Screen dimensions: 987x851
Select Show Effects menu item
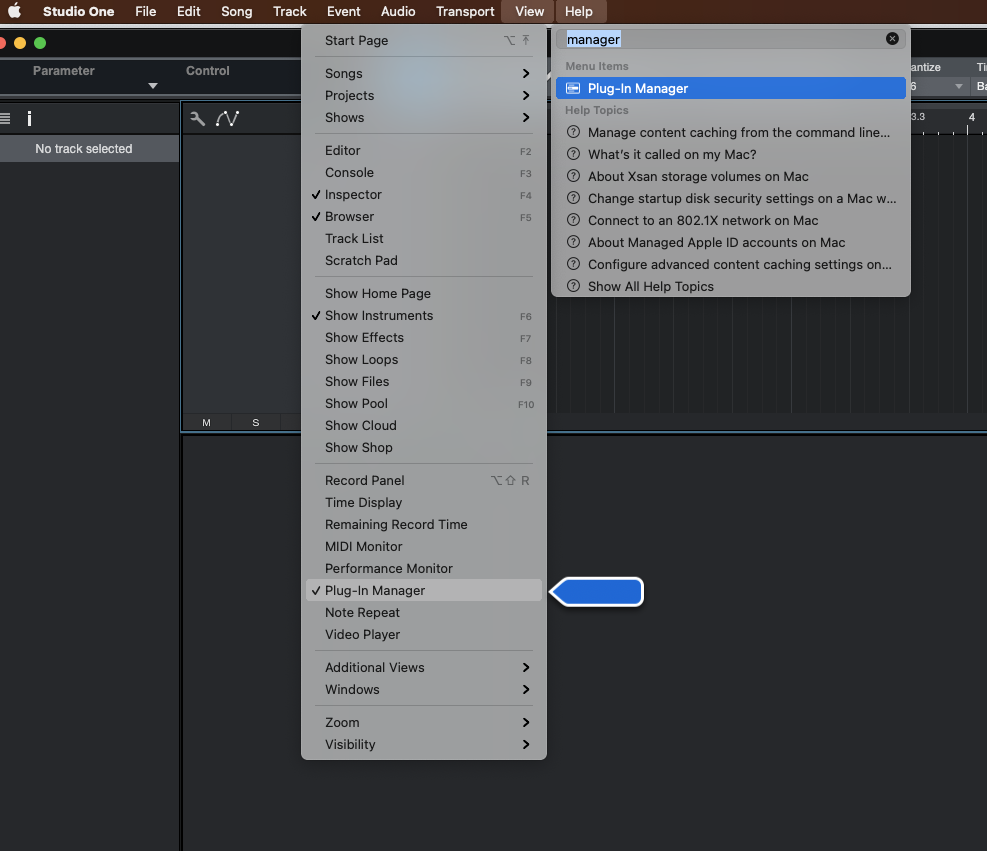424,337
